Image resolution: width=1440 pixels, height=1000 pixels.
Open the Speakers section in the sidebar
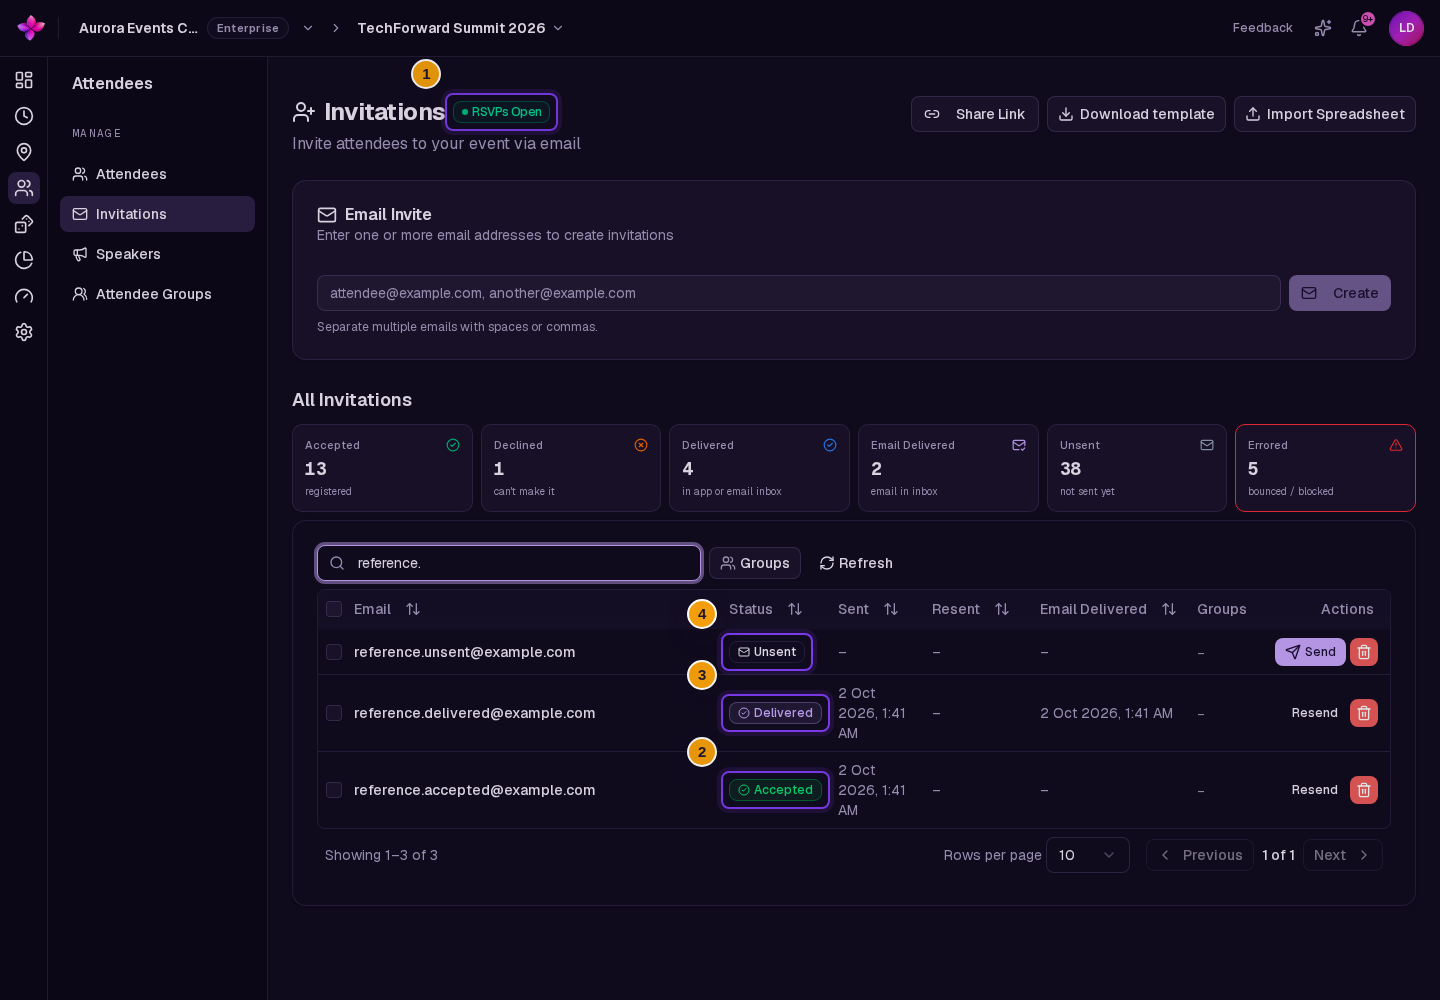[157, 254]
